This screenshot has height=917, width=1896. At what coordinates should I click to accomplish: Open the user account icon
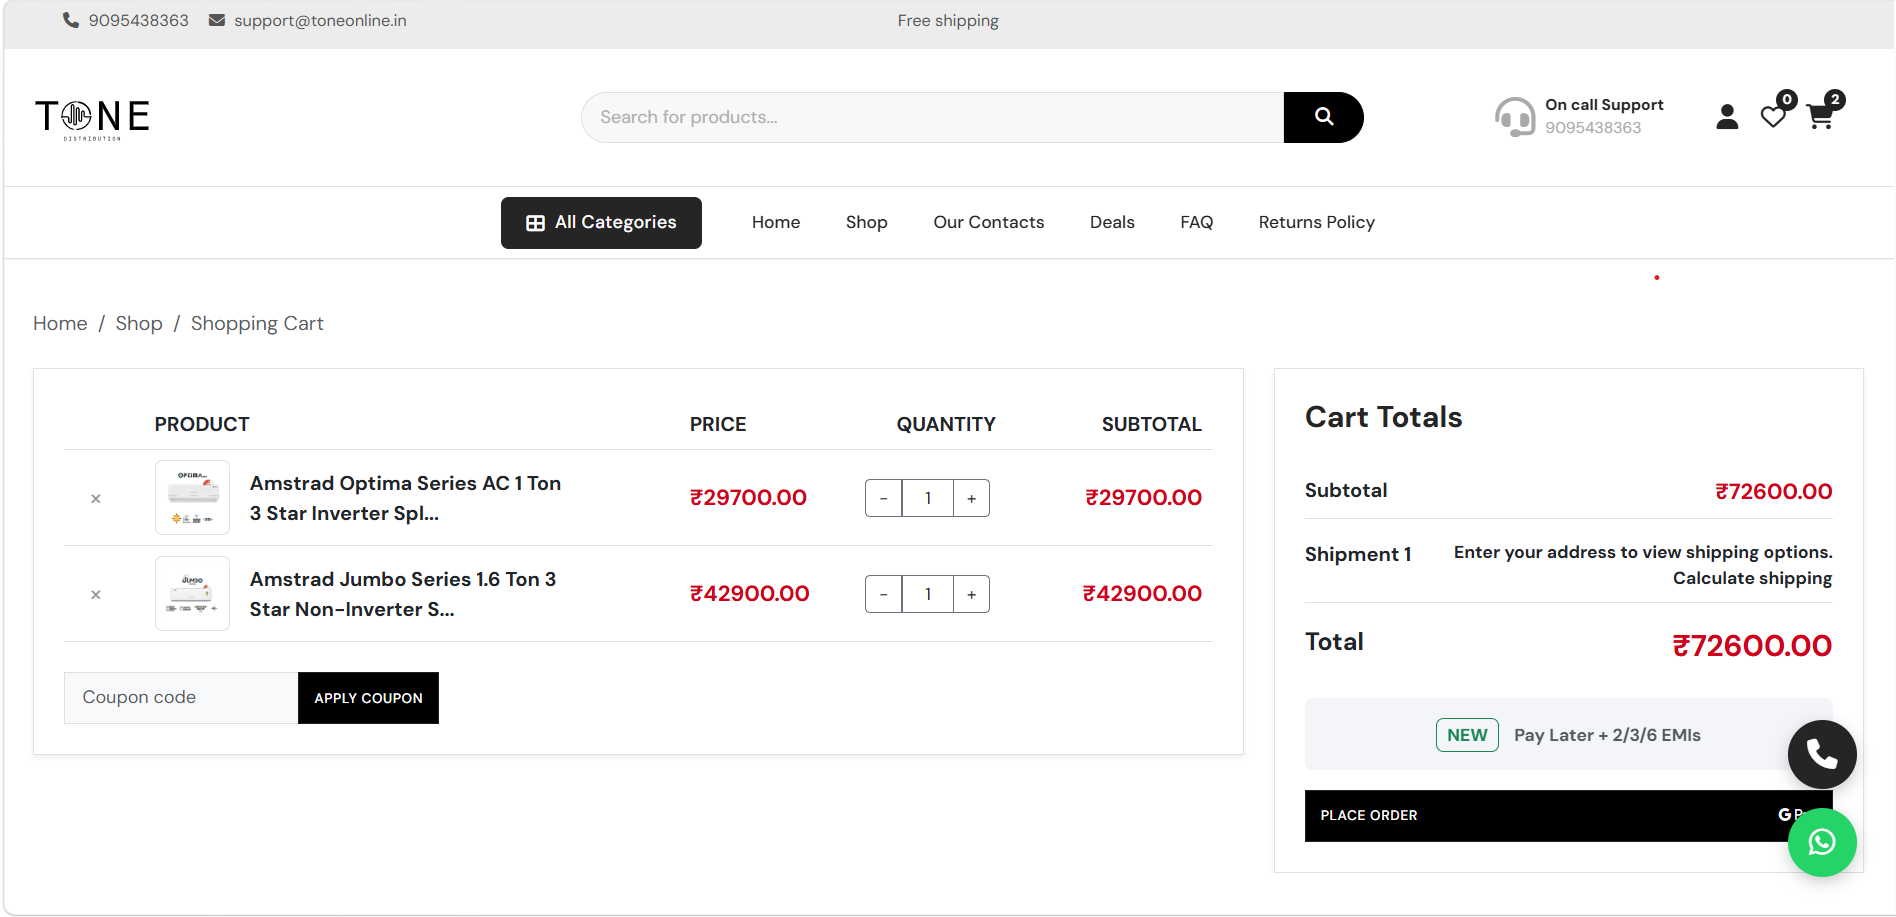1727,117
